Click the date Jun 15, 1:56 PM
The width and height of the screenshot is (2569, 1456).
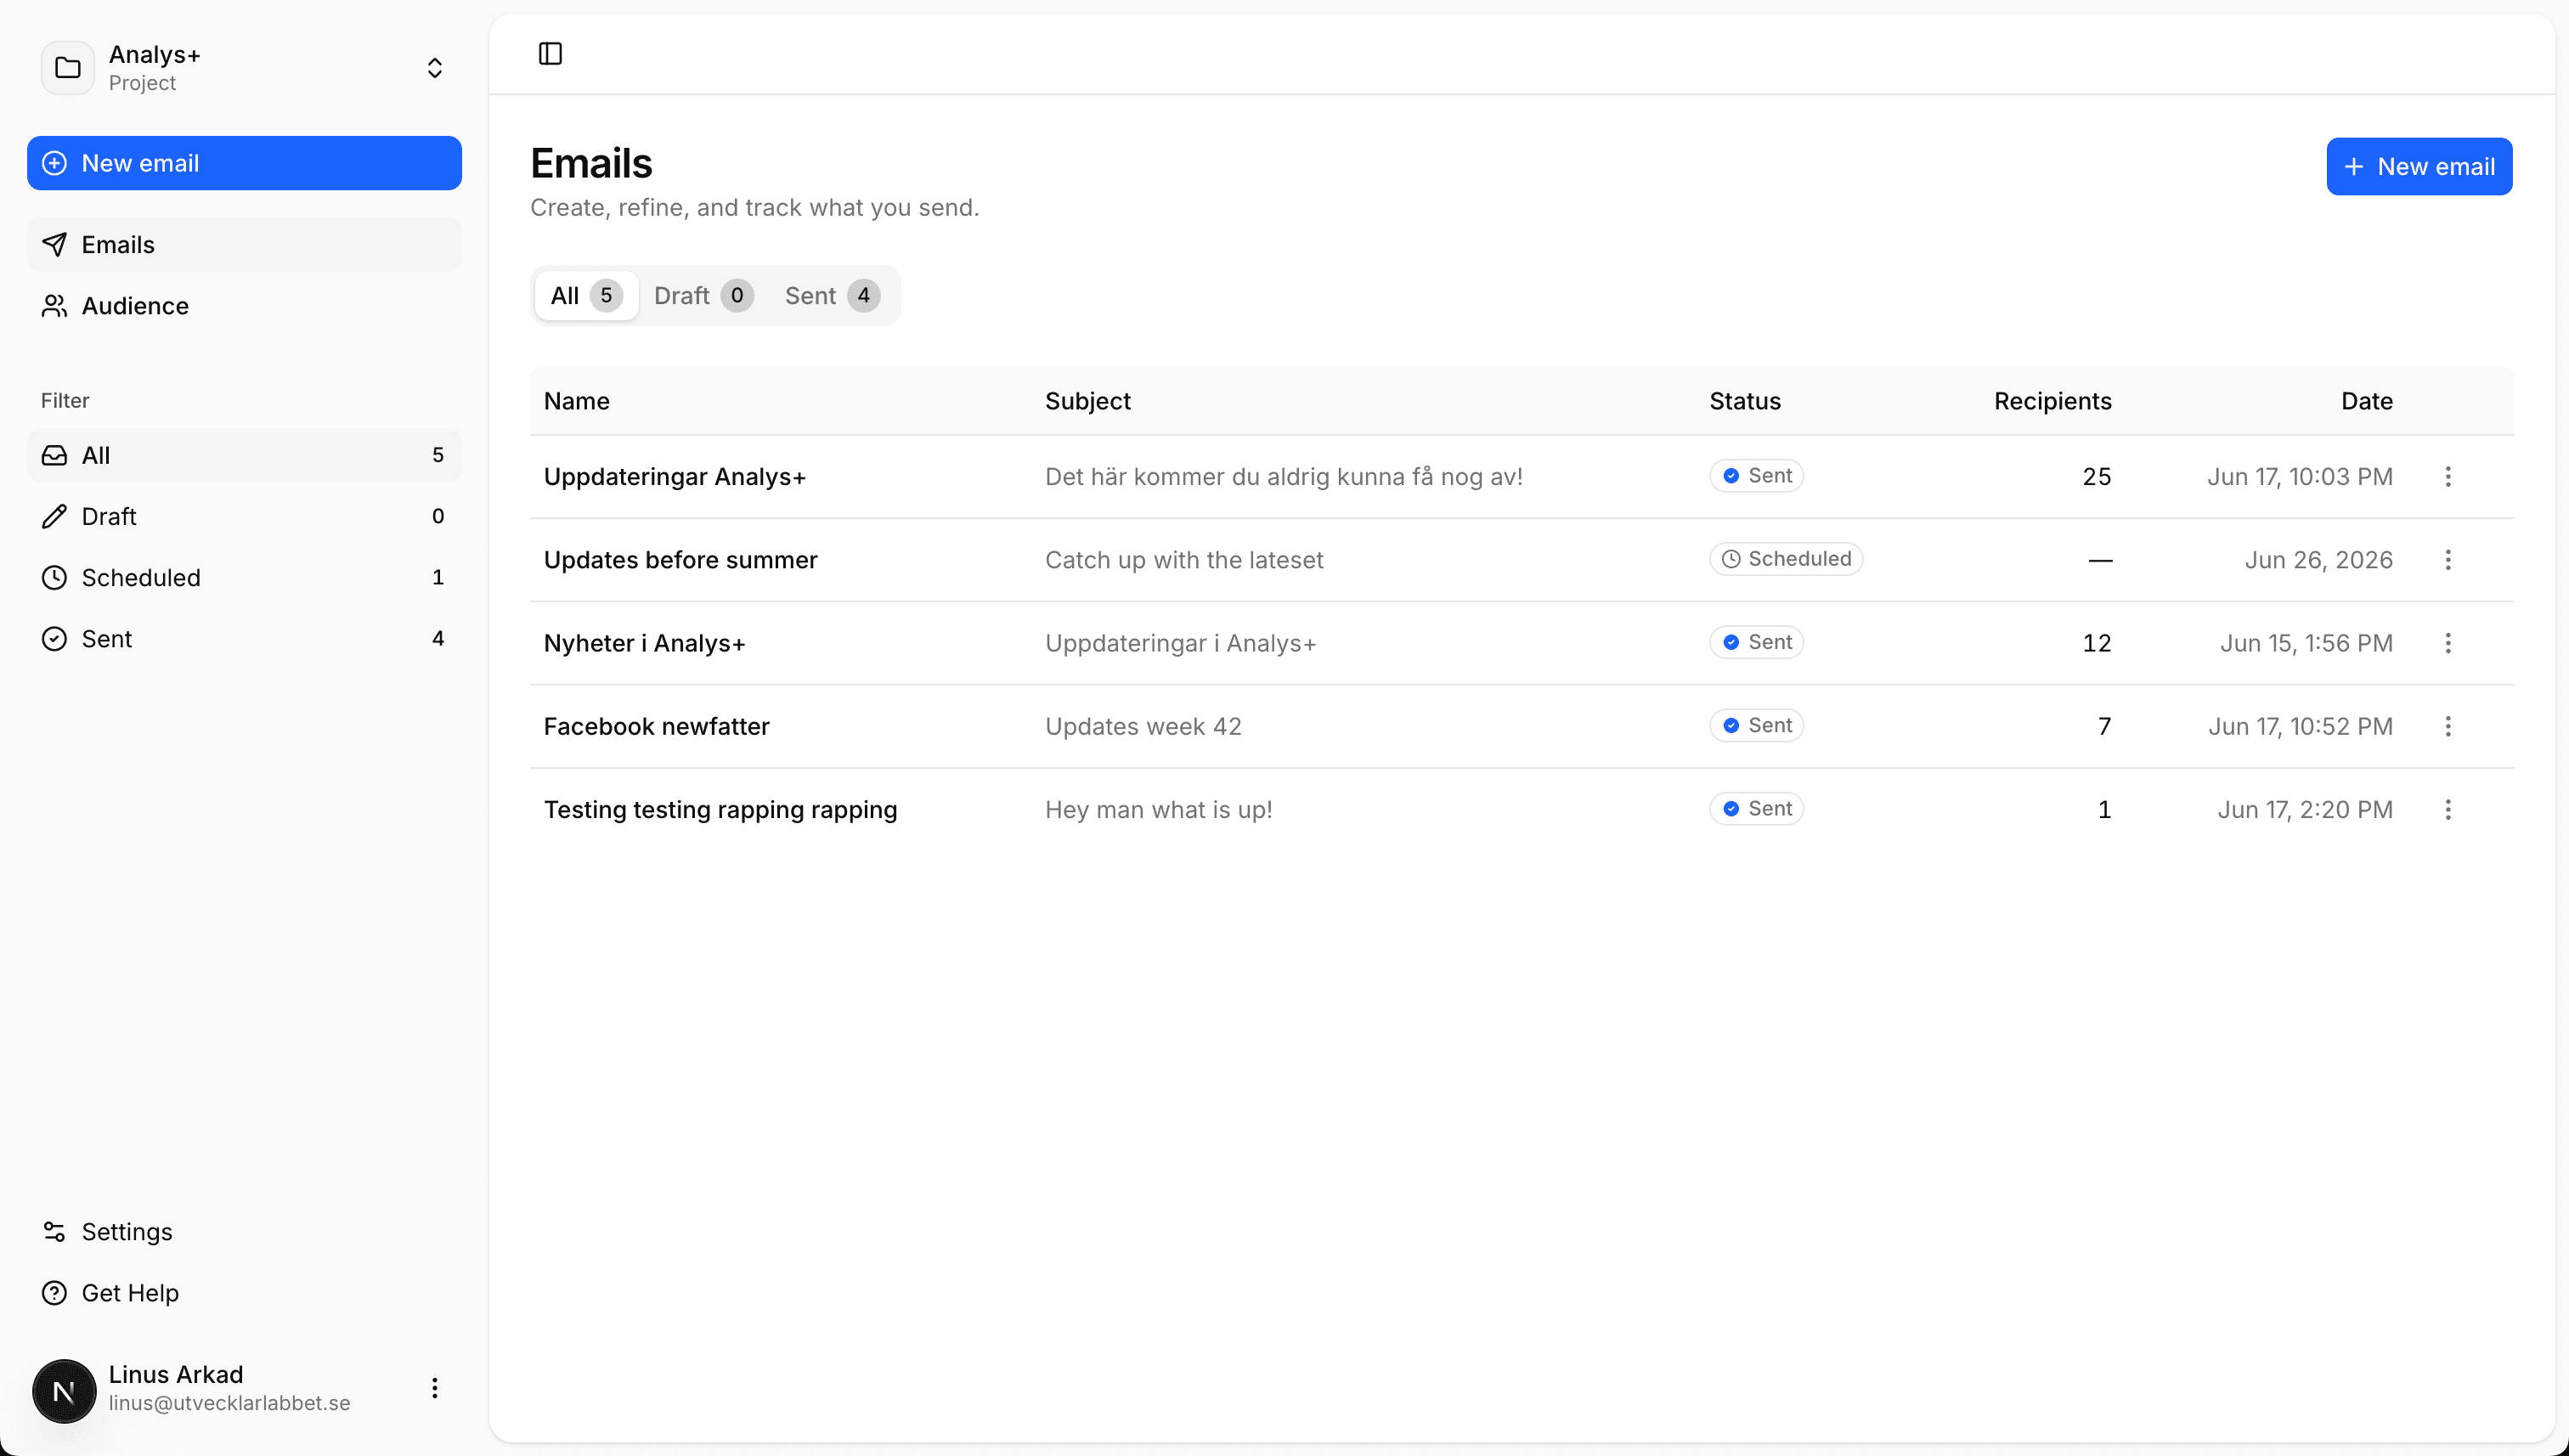pos(2306,643)
